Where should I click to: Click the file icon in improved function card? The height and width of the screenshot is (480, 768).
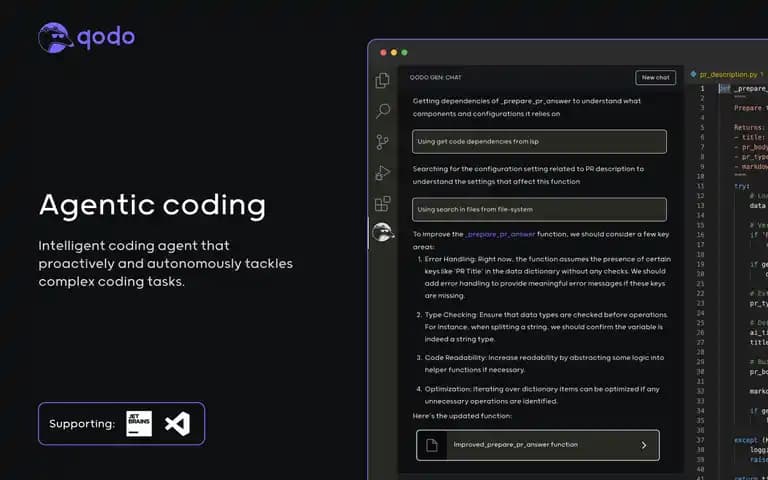(432, 445)
